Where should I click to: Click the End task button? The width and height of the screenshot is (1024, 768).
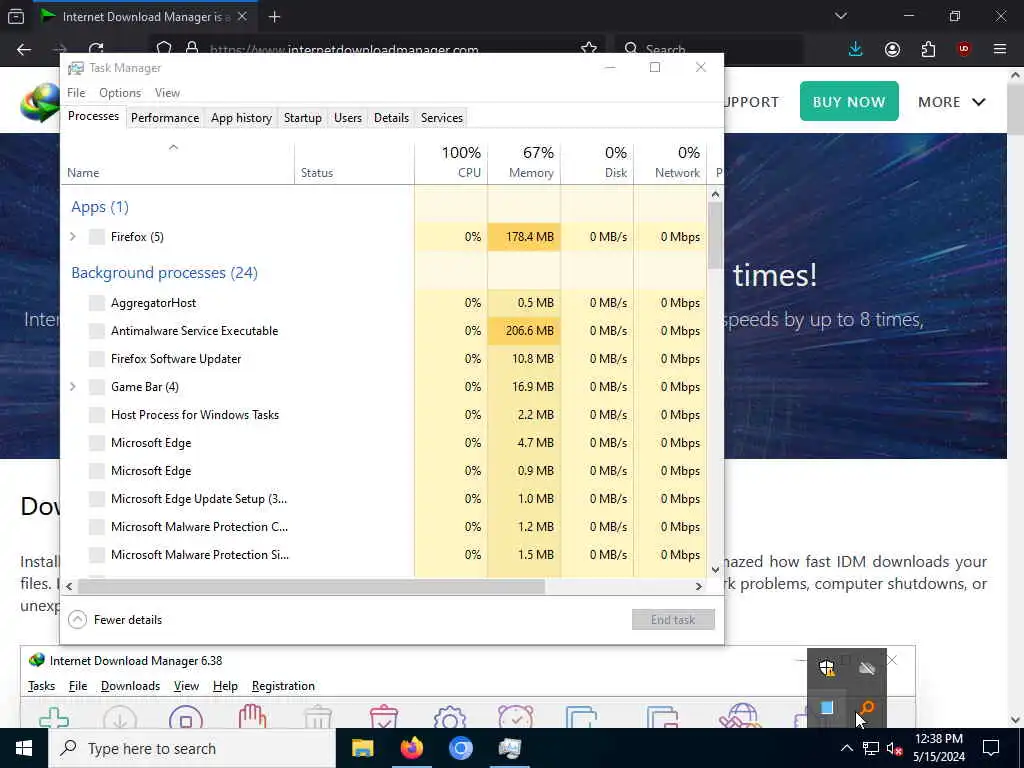coord(673,620)
